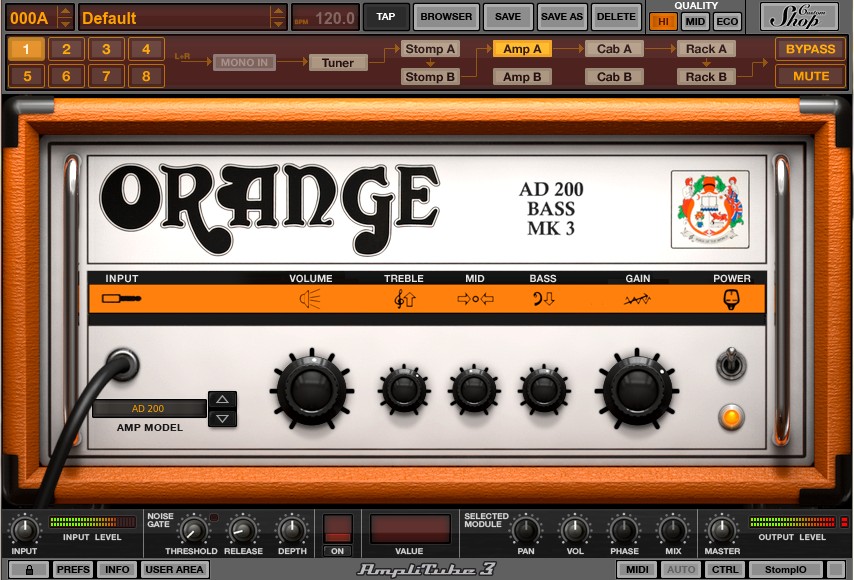Toggle the AUTO button
This screenshot has width=854, height=580.
[681, 570]
